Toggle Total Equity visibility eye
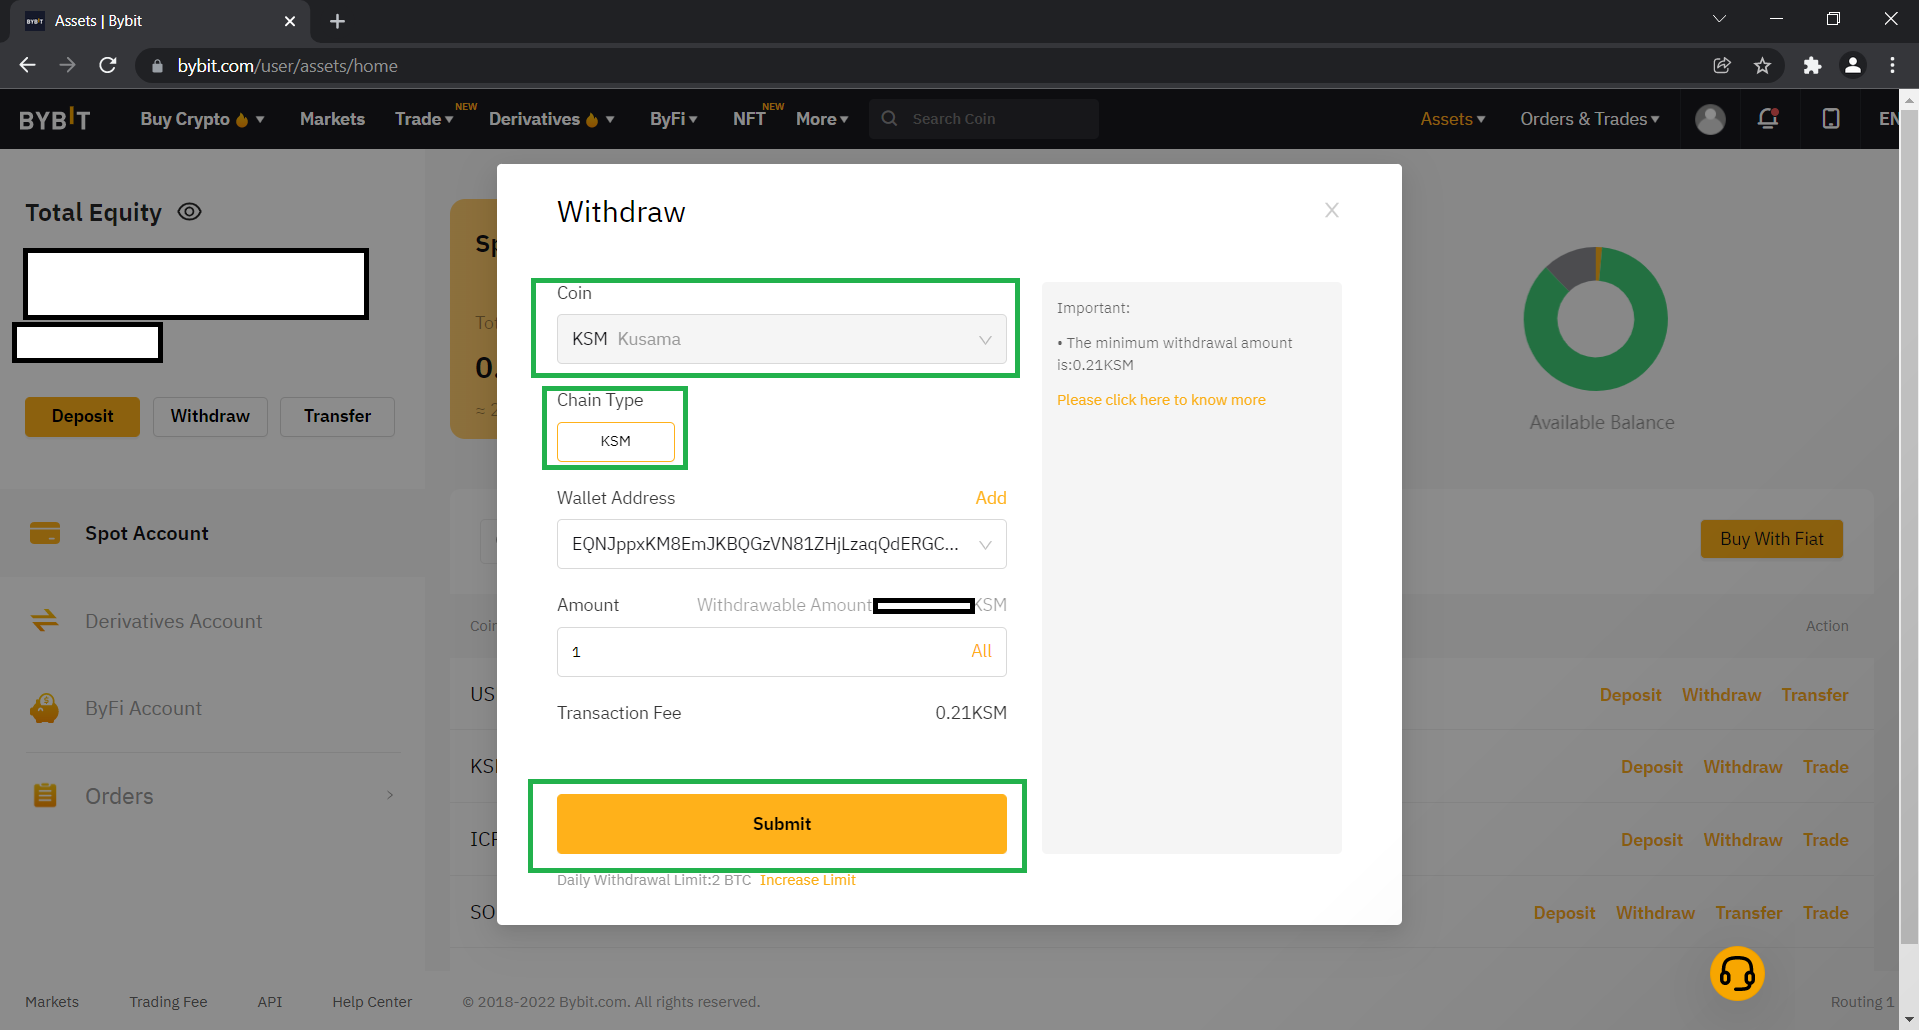 (189, 212)
